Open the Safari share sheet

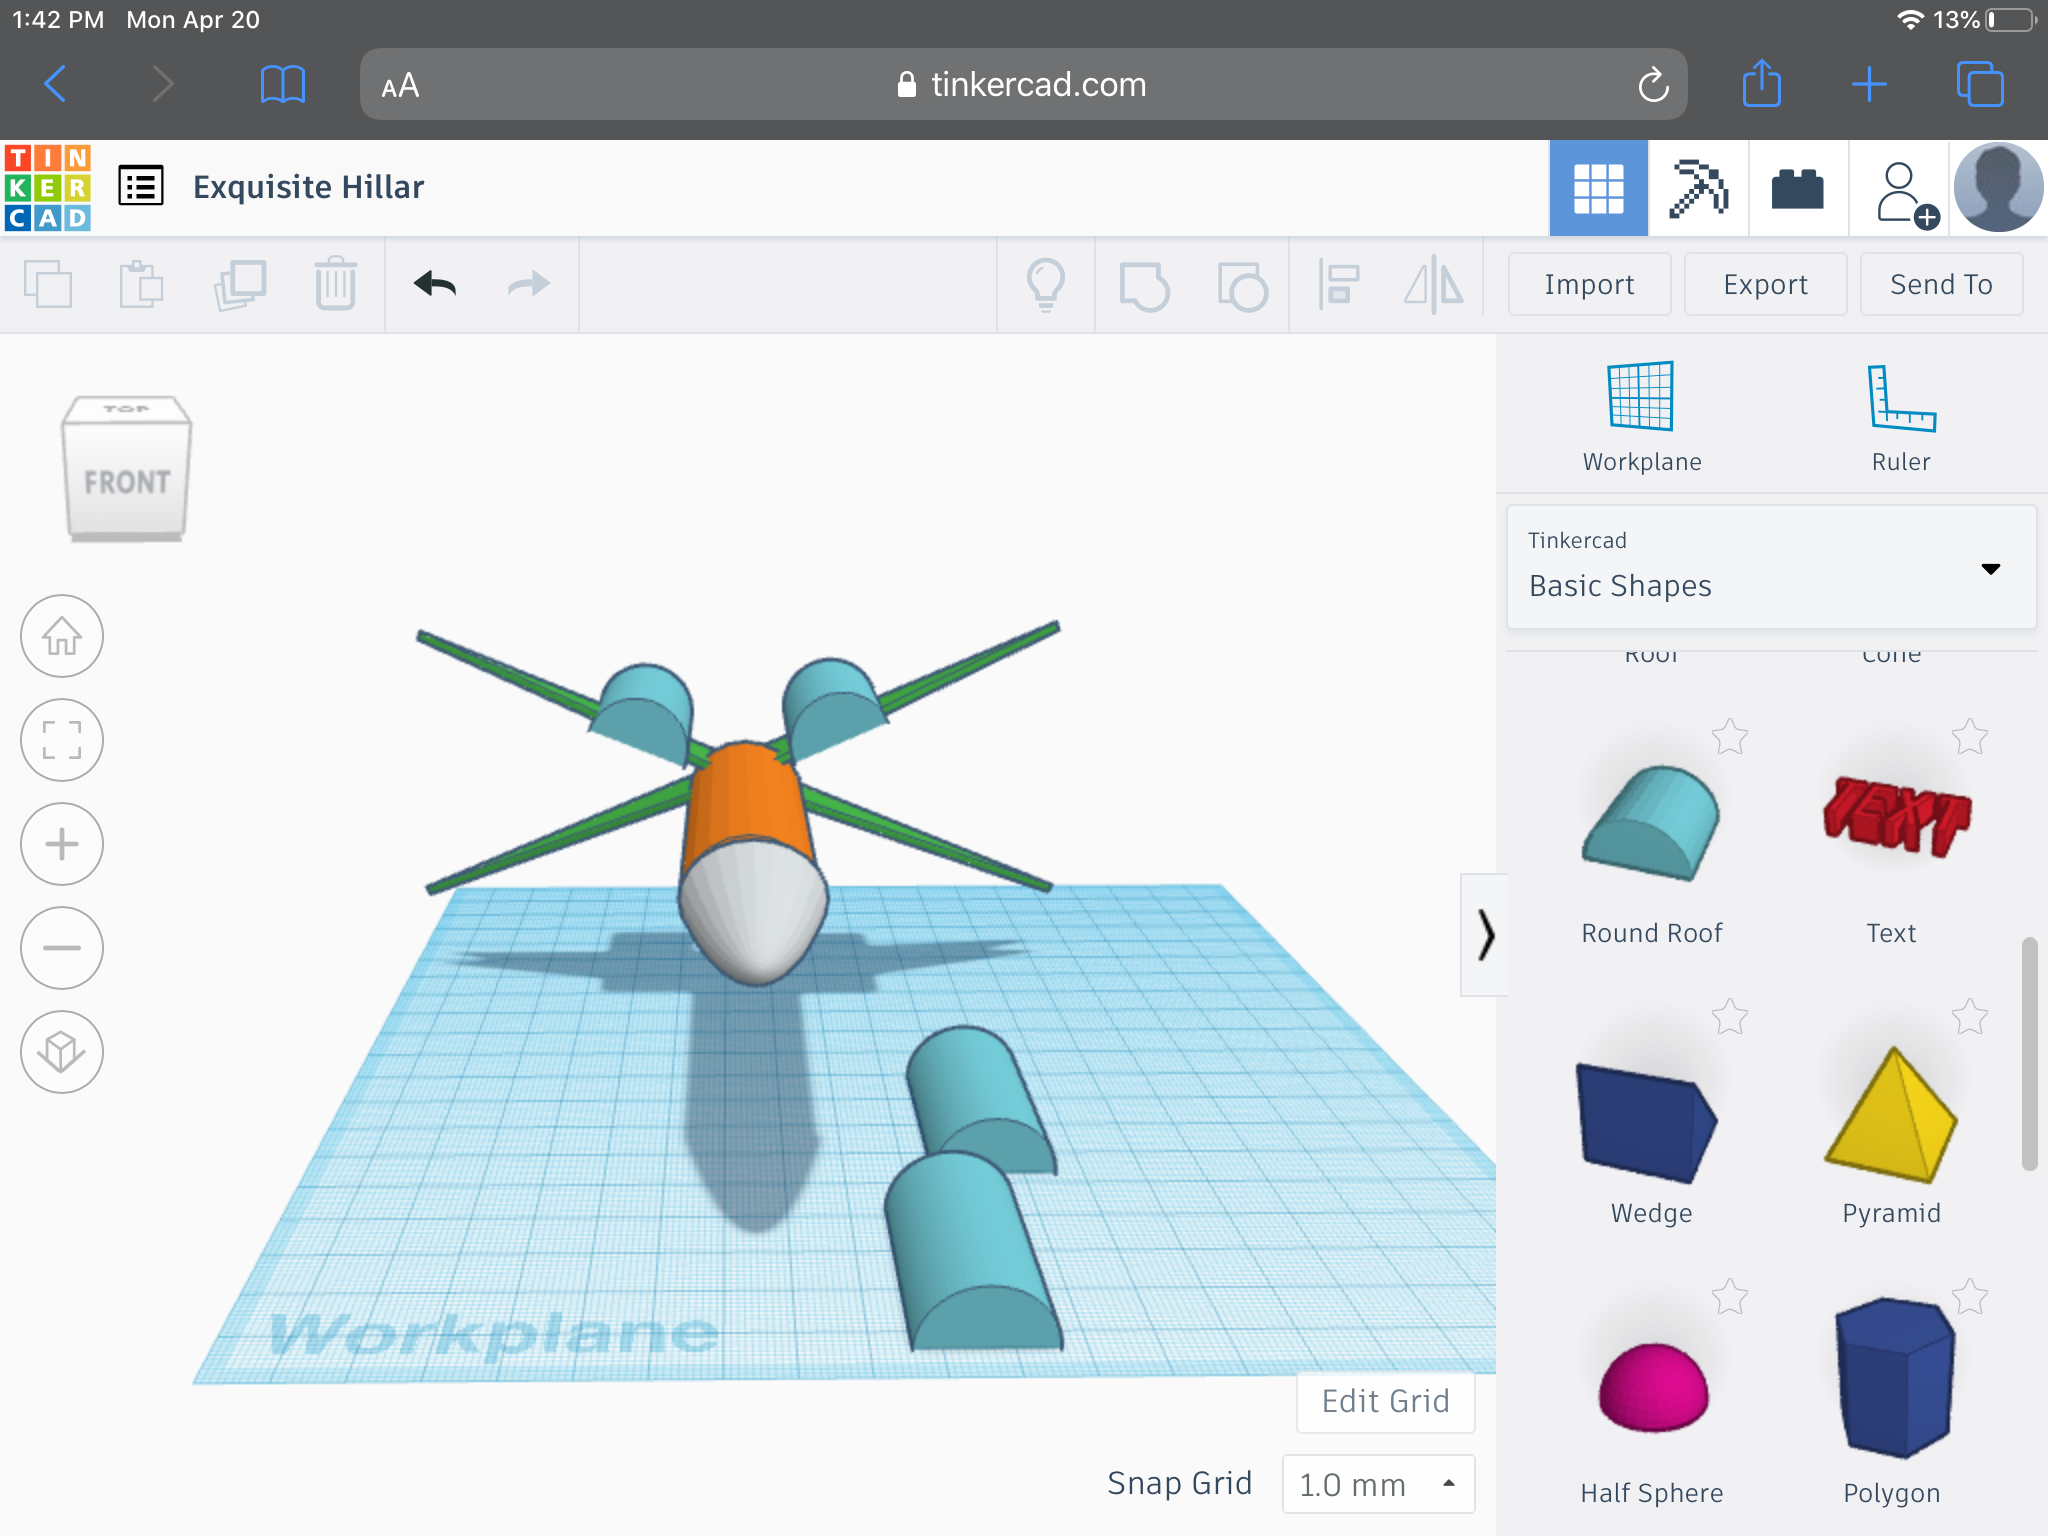[1762, 82]
